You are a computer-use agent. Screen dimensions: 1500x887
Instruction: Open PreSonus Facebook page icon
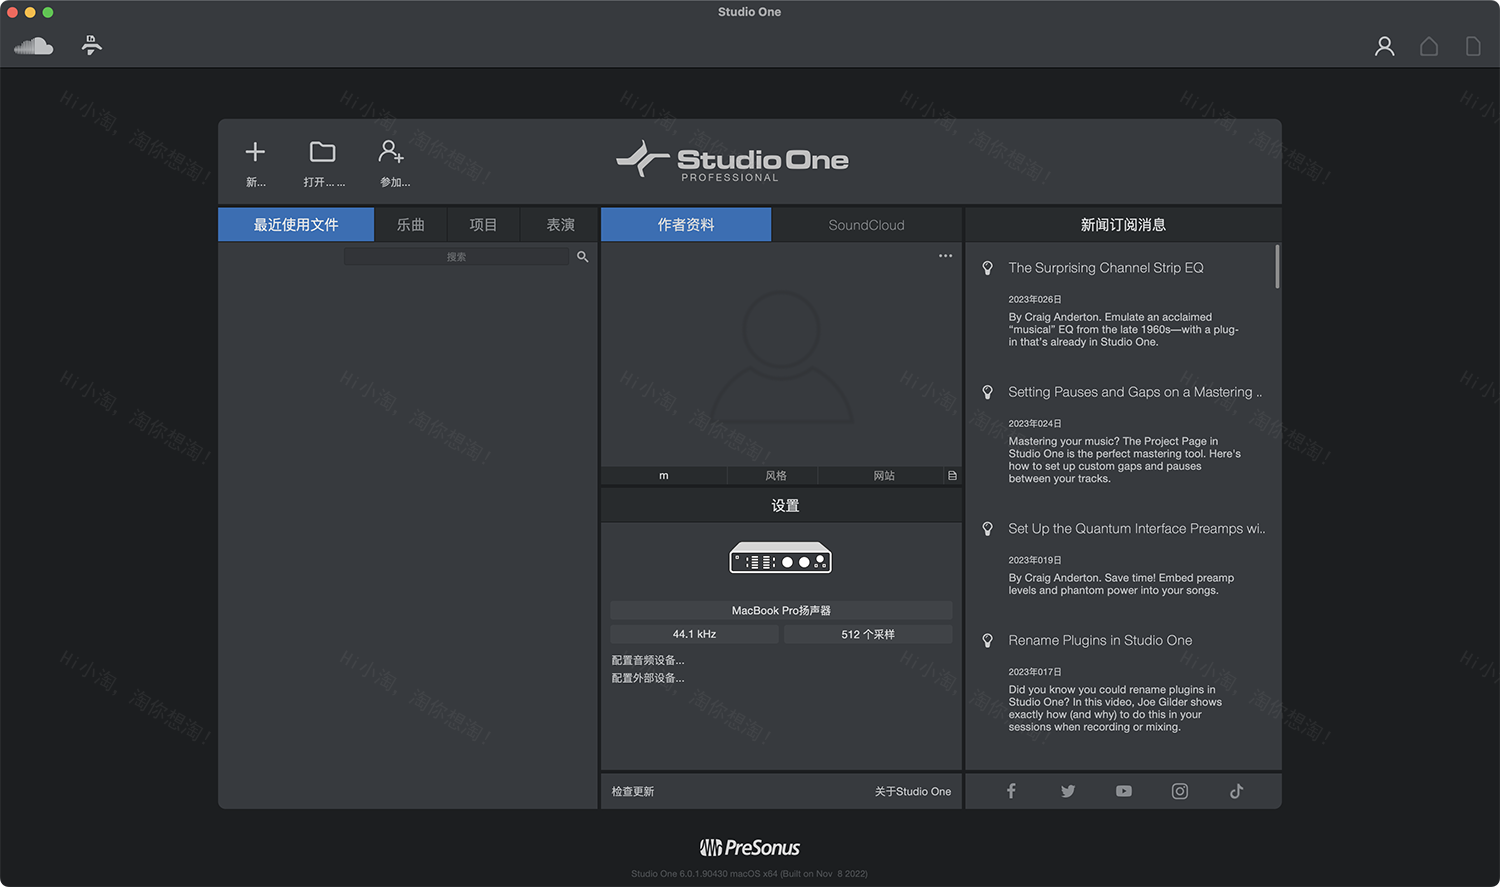click(x=1011, y=790)
